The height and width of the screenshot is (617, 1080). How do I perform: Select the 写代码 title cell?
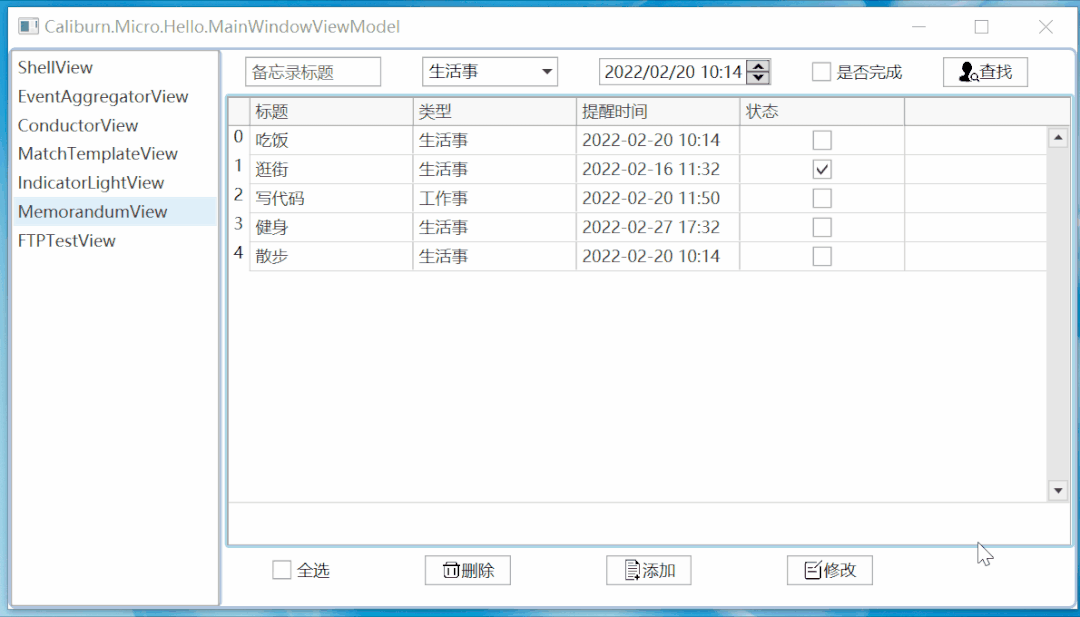coord(331,198)
